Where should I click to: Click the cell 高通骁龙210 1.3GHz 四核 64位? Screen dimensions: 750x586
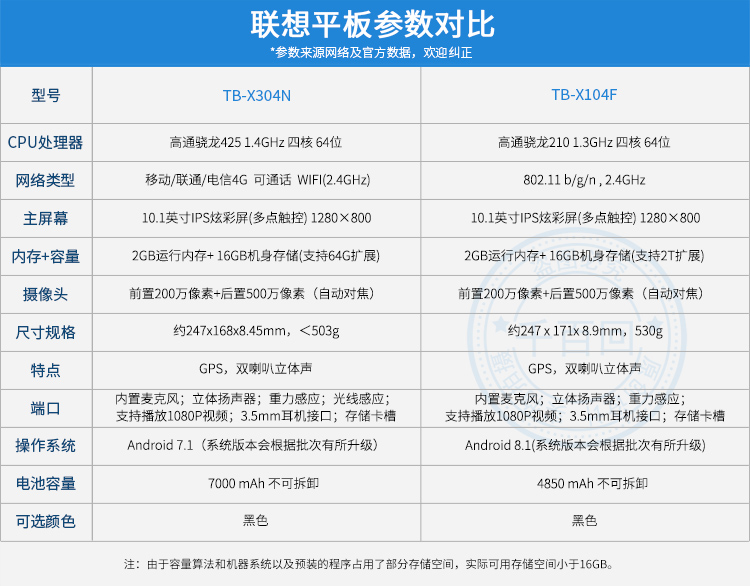point(584,143)
